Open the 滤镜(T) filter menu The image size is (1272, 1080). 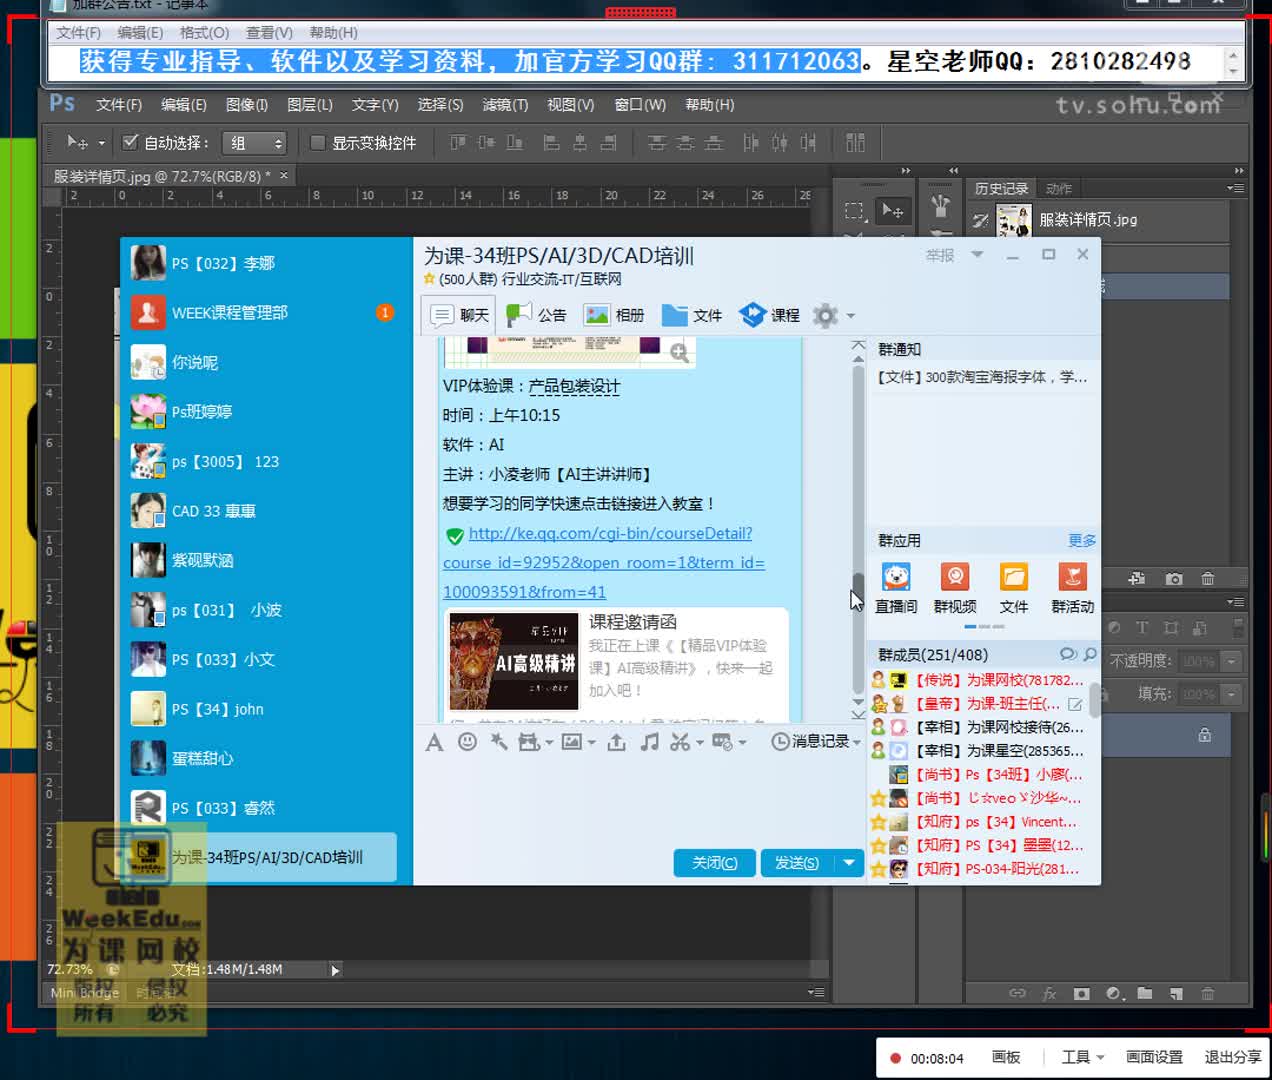pos(505,105)
